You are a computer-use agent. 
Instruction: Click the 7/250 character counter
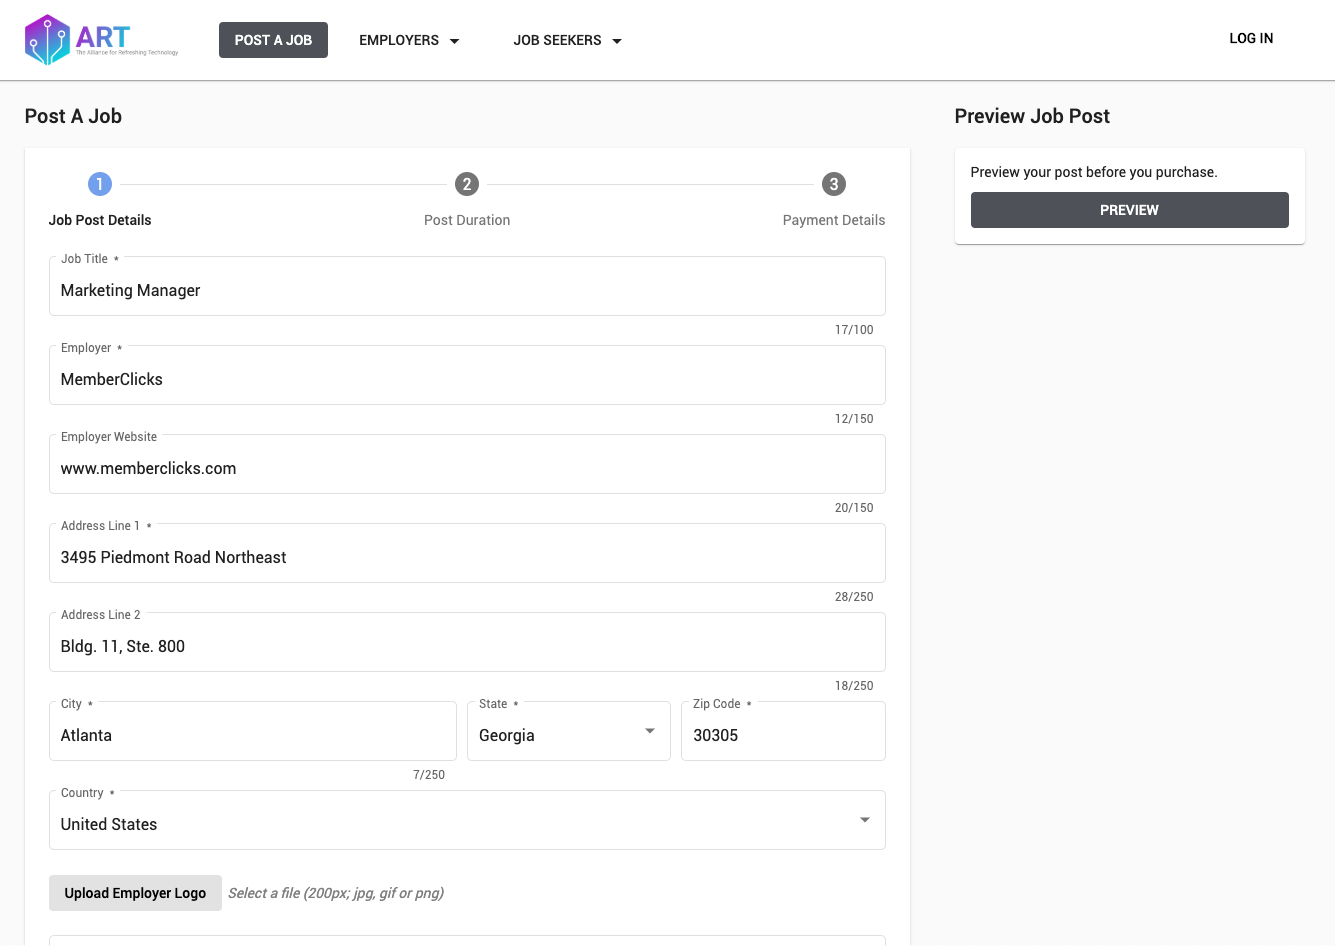[x=429, y=775]
